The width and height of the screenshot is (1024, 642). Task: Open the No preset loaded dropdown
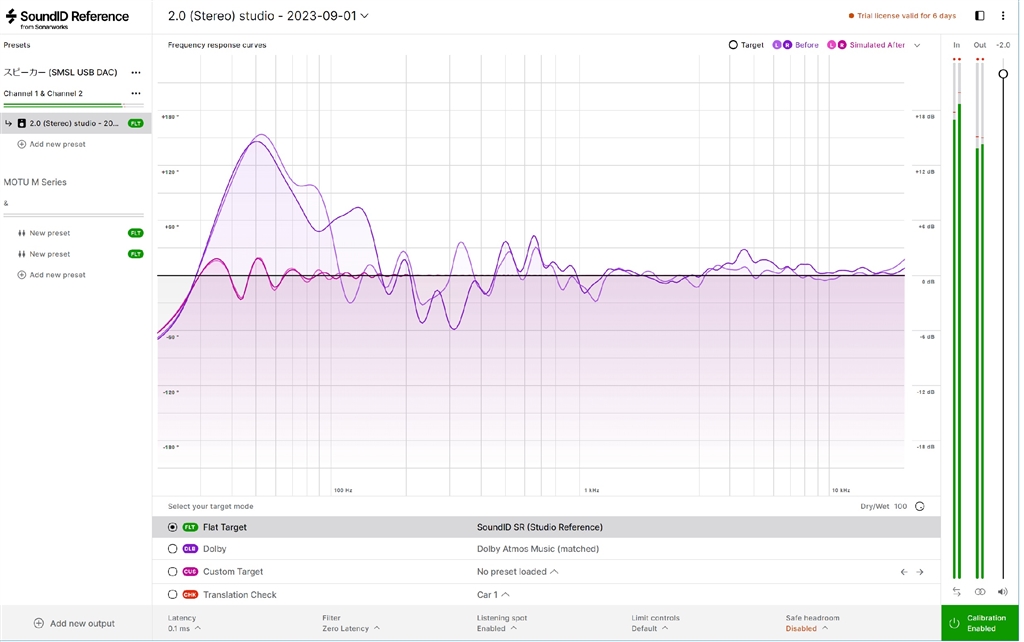click(x=517, y=571)
